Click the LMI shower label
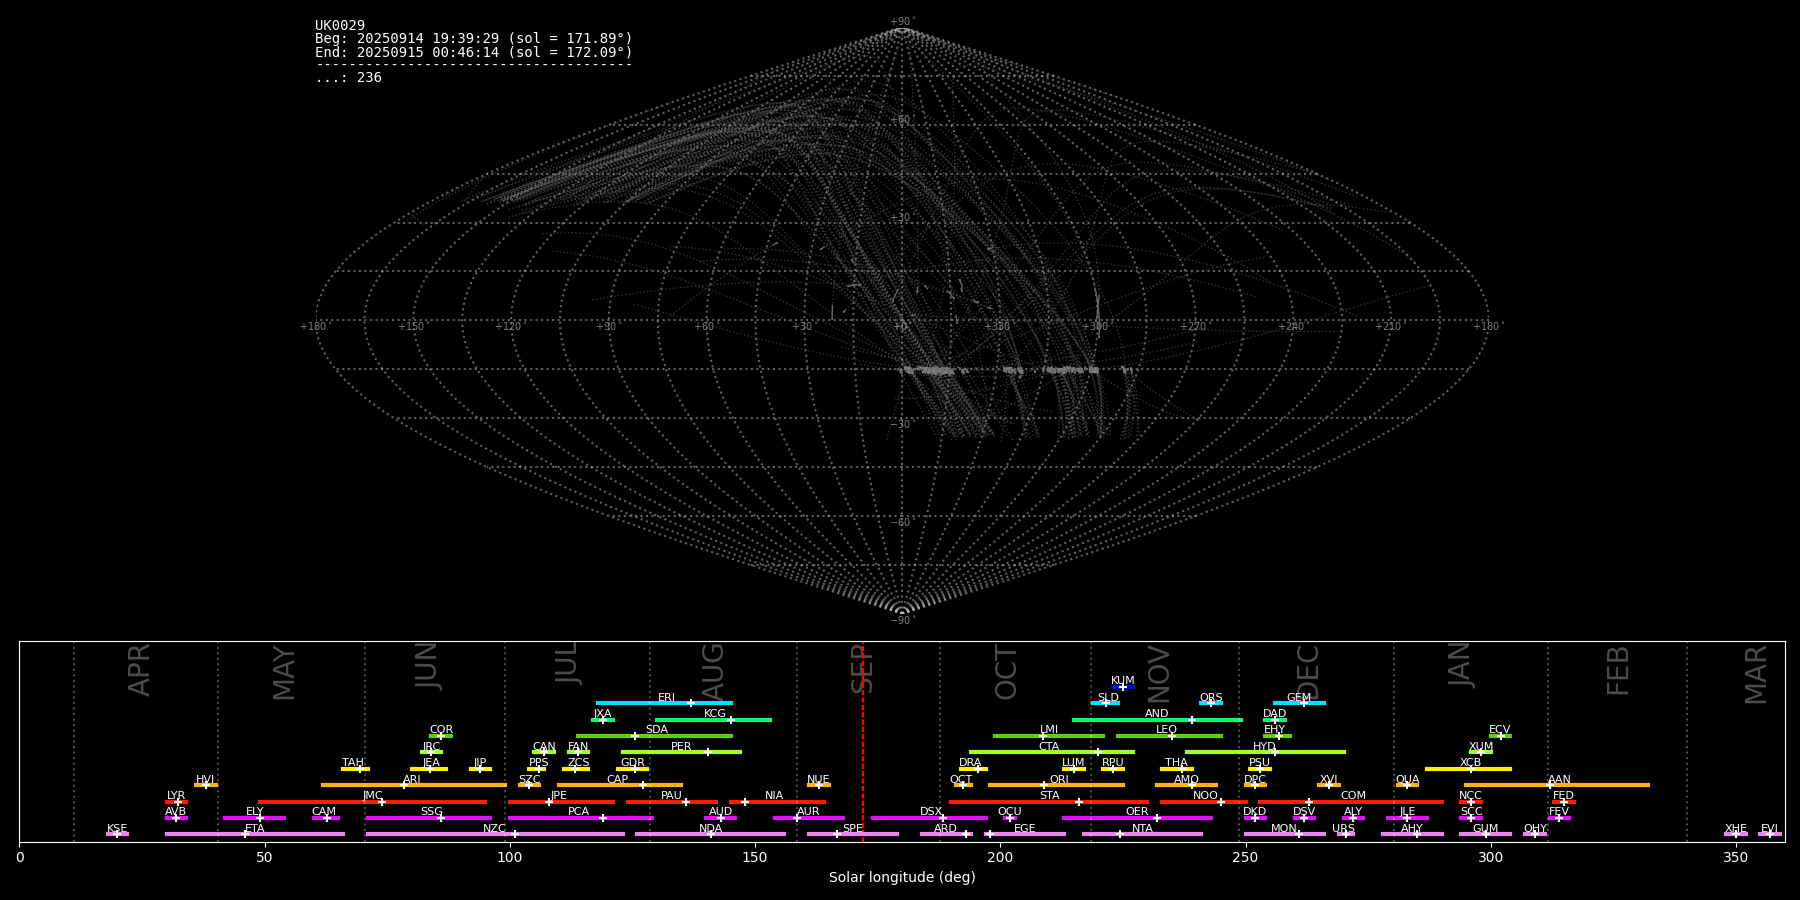This screenshot has width=1800, height=900. click(x=1049, y=730)
